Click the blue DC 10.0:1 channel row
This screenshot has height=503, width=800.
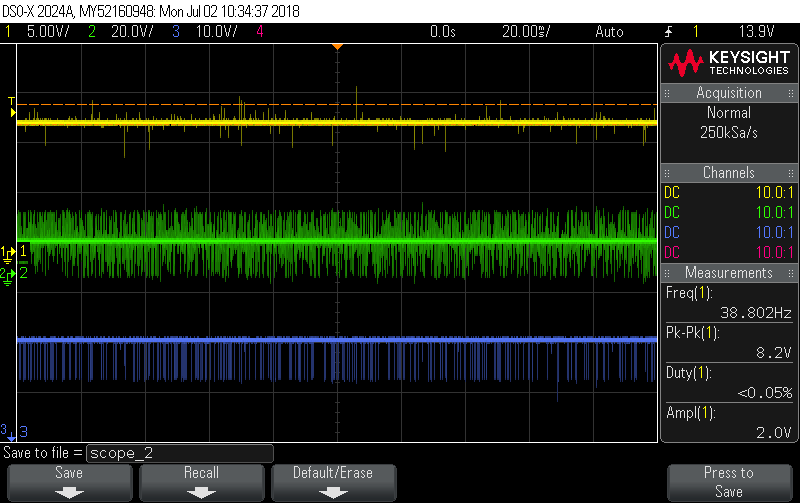729,233
